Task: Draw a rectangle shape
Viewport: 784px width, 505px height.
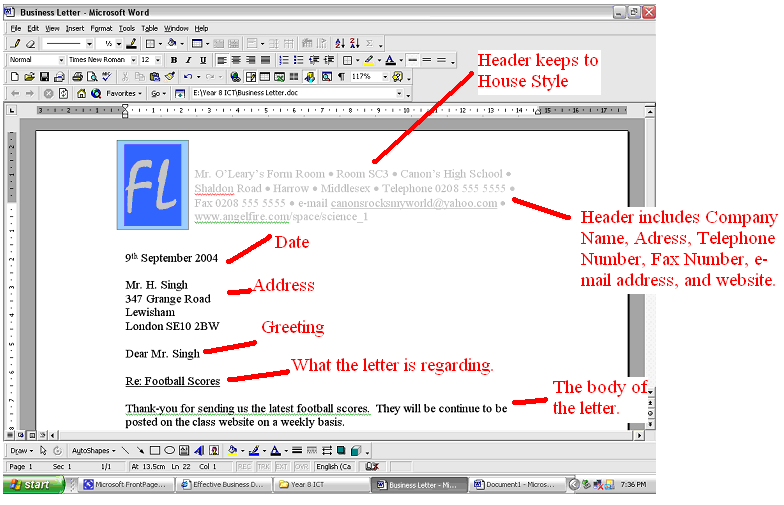Action: point(155,450)
